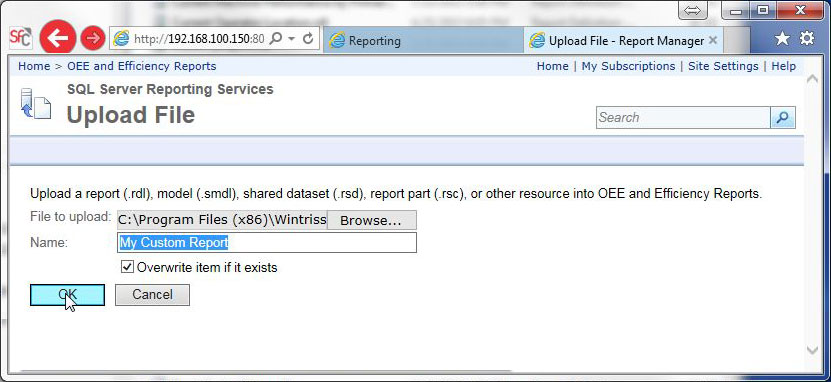Viewport: 831px width, 382px height.
Task: Open Site Settings link
Action: pos(723,66)
